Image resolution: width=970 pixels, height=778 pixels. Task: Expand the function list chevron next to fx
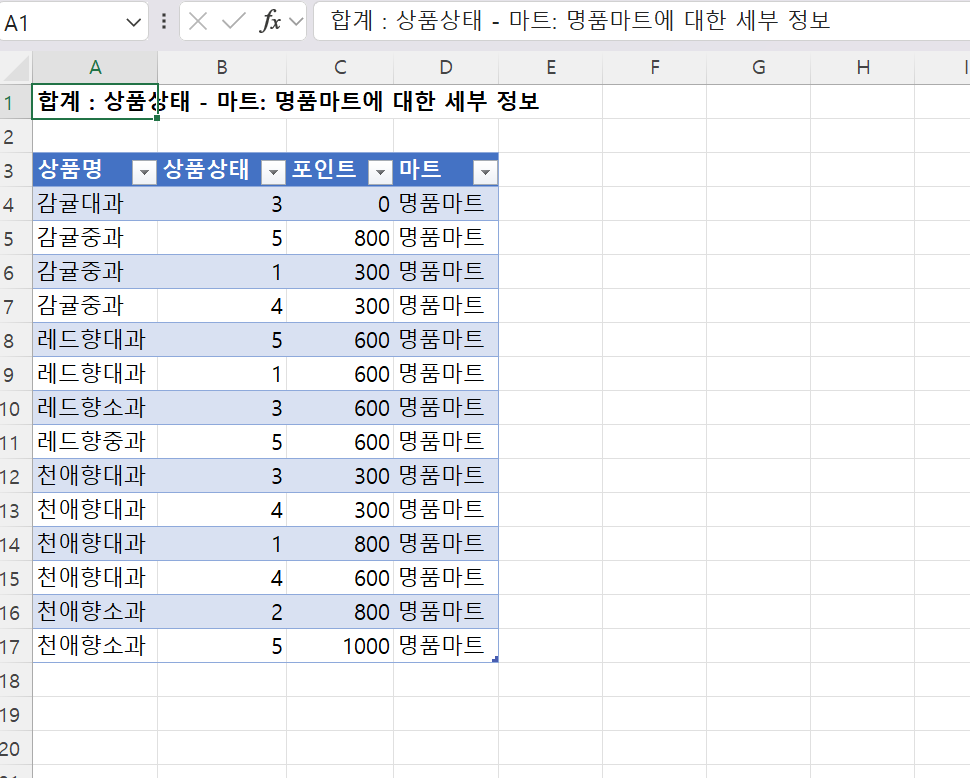point(295,22)
